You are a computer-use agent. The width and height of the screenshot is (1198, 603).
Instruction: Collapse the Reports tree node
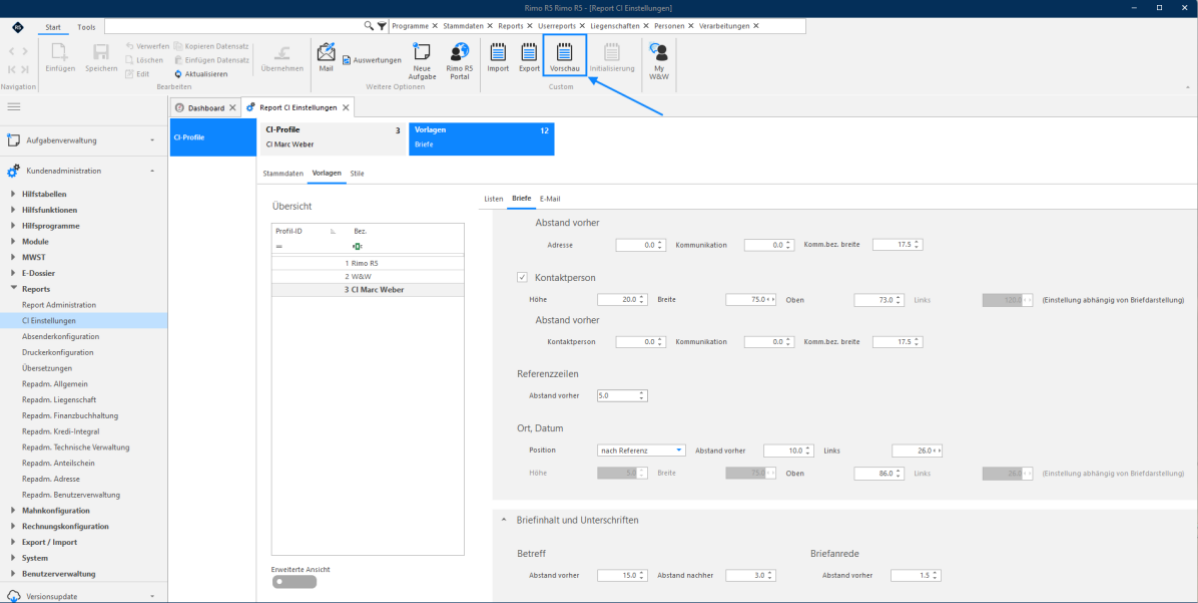click(13, 289)
